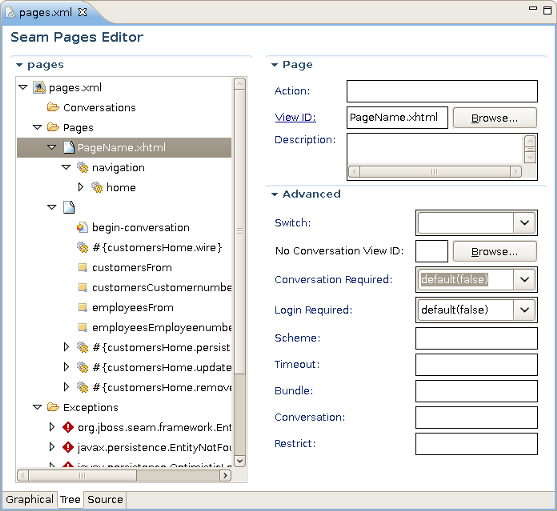Screen dimensions: 557x511
Task: Expand the #{customersHome.update} node
Action: (66, 367)
